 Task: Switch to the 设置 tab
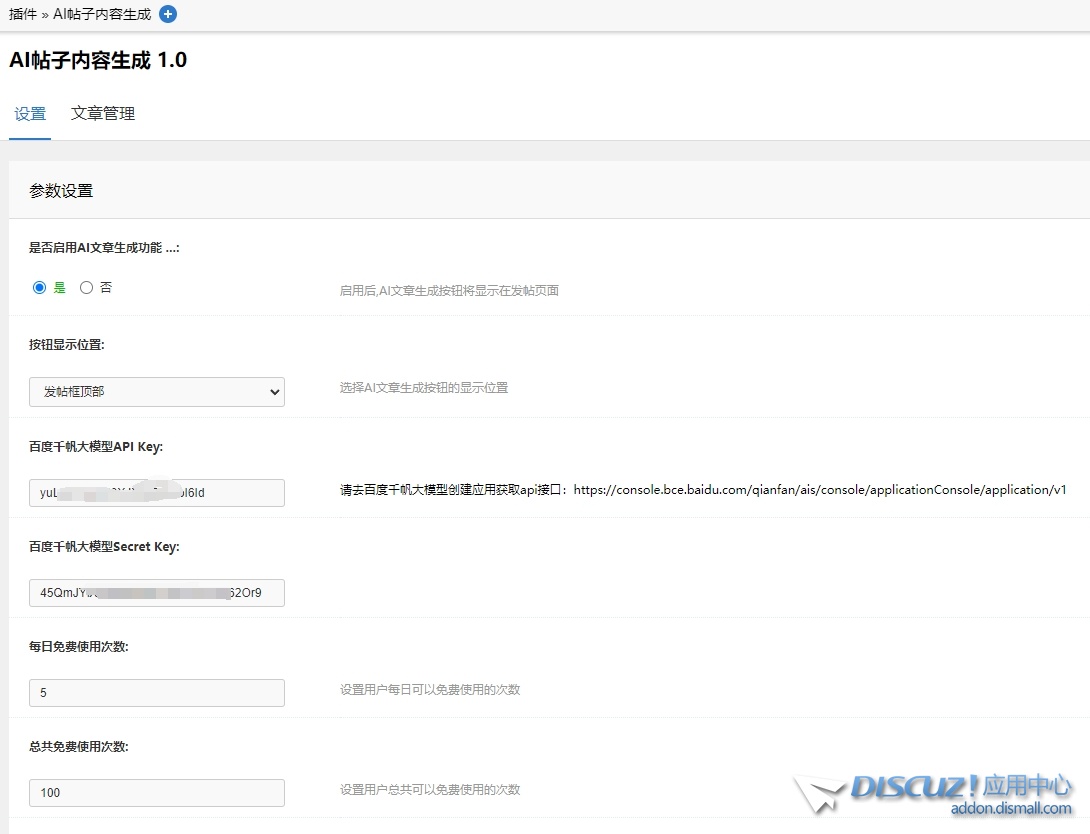[x=30, y=114]
